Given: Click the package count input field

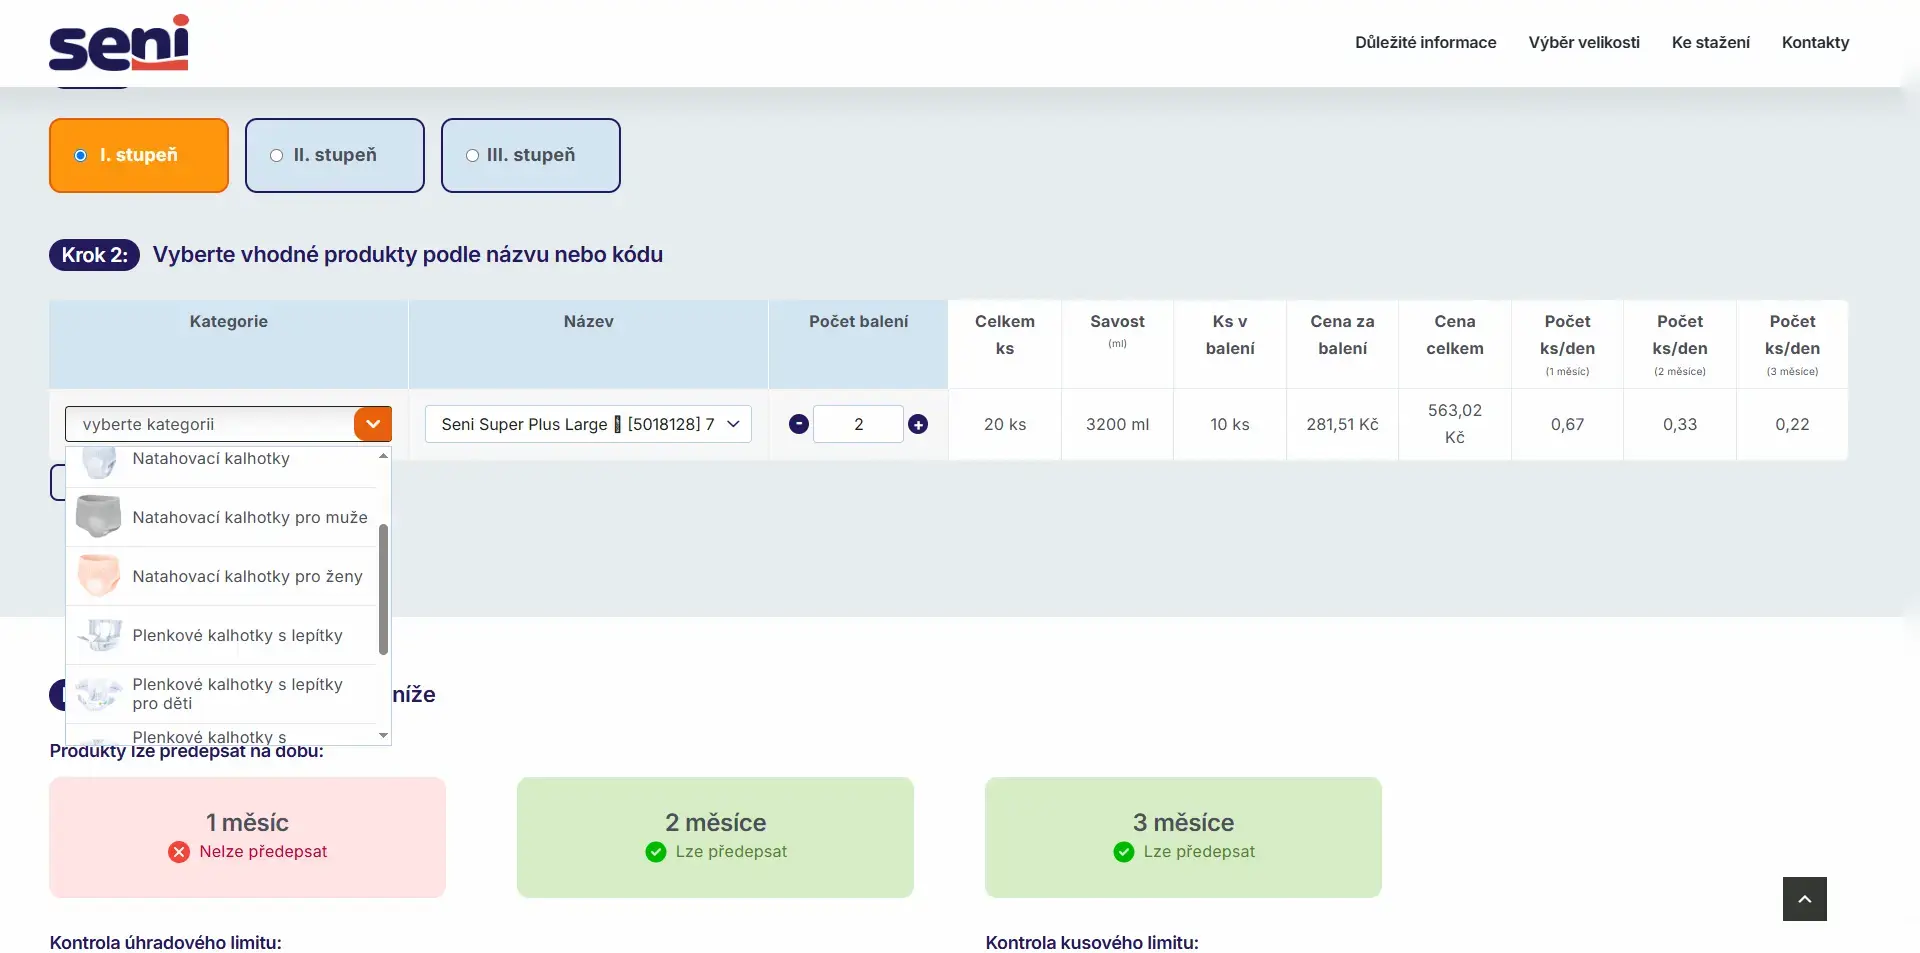Looking at the screenshot, I should pos(858,424).
